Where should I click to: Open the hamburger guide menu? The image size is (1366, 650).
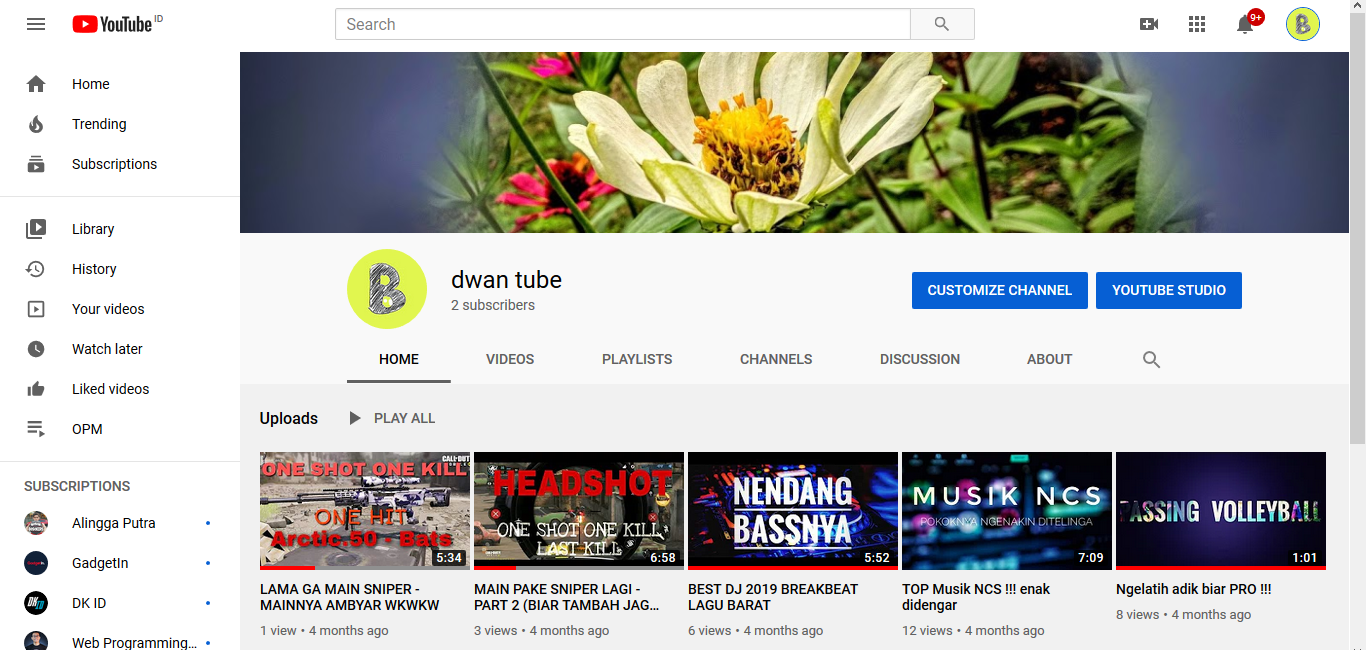coord(36,24)
